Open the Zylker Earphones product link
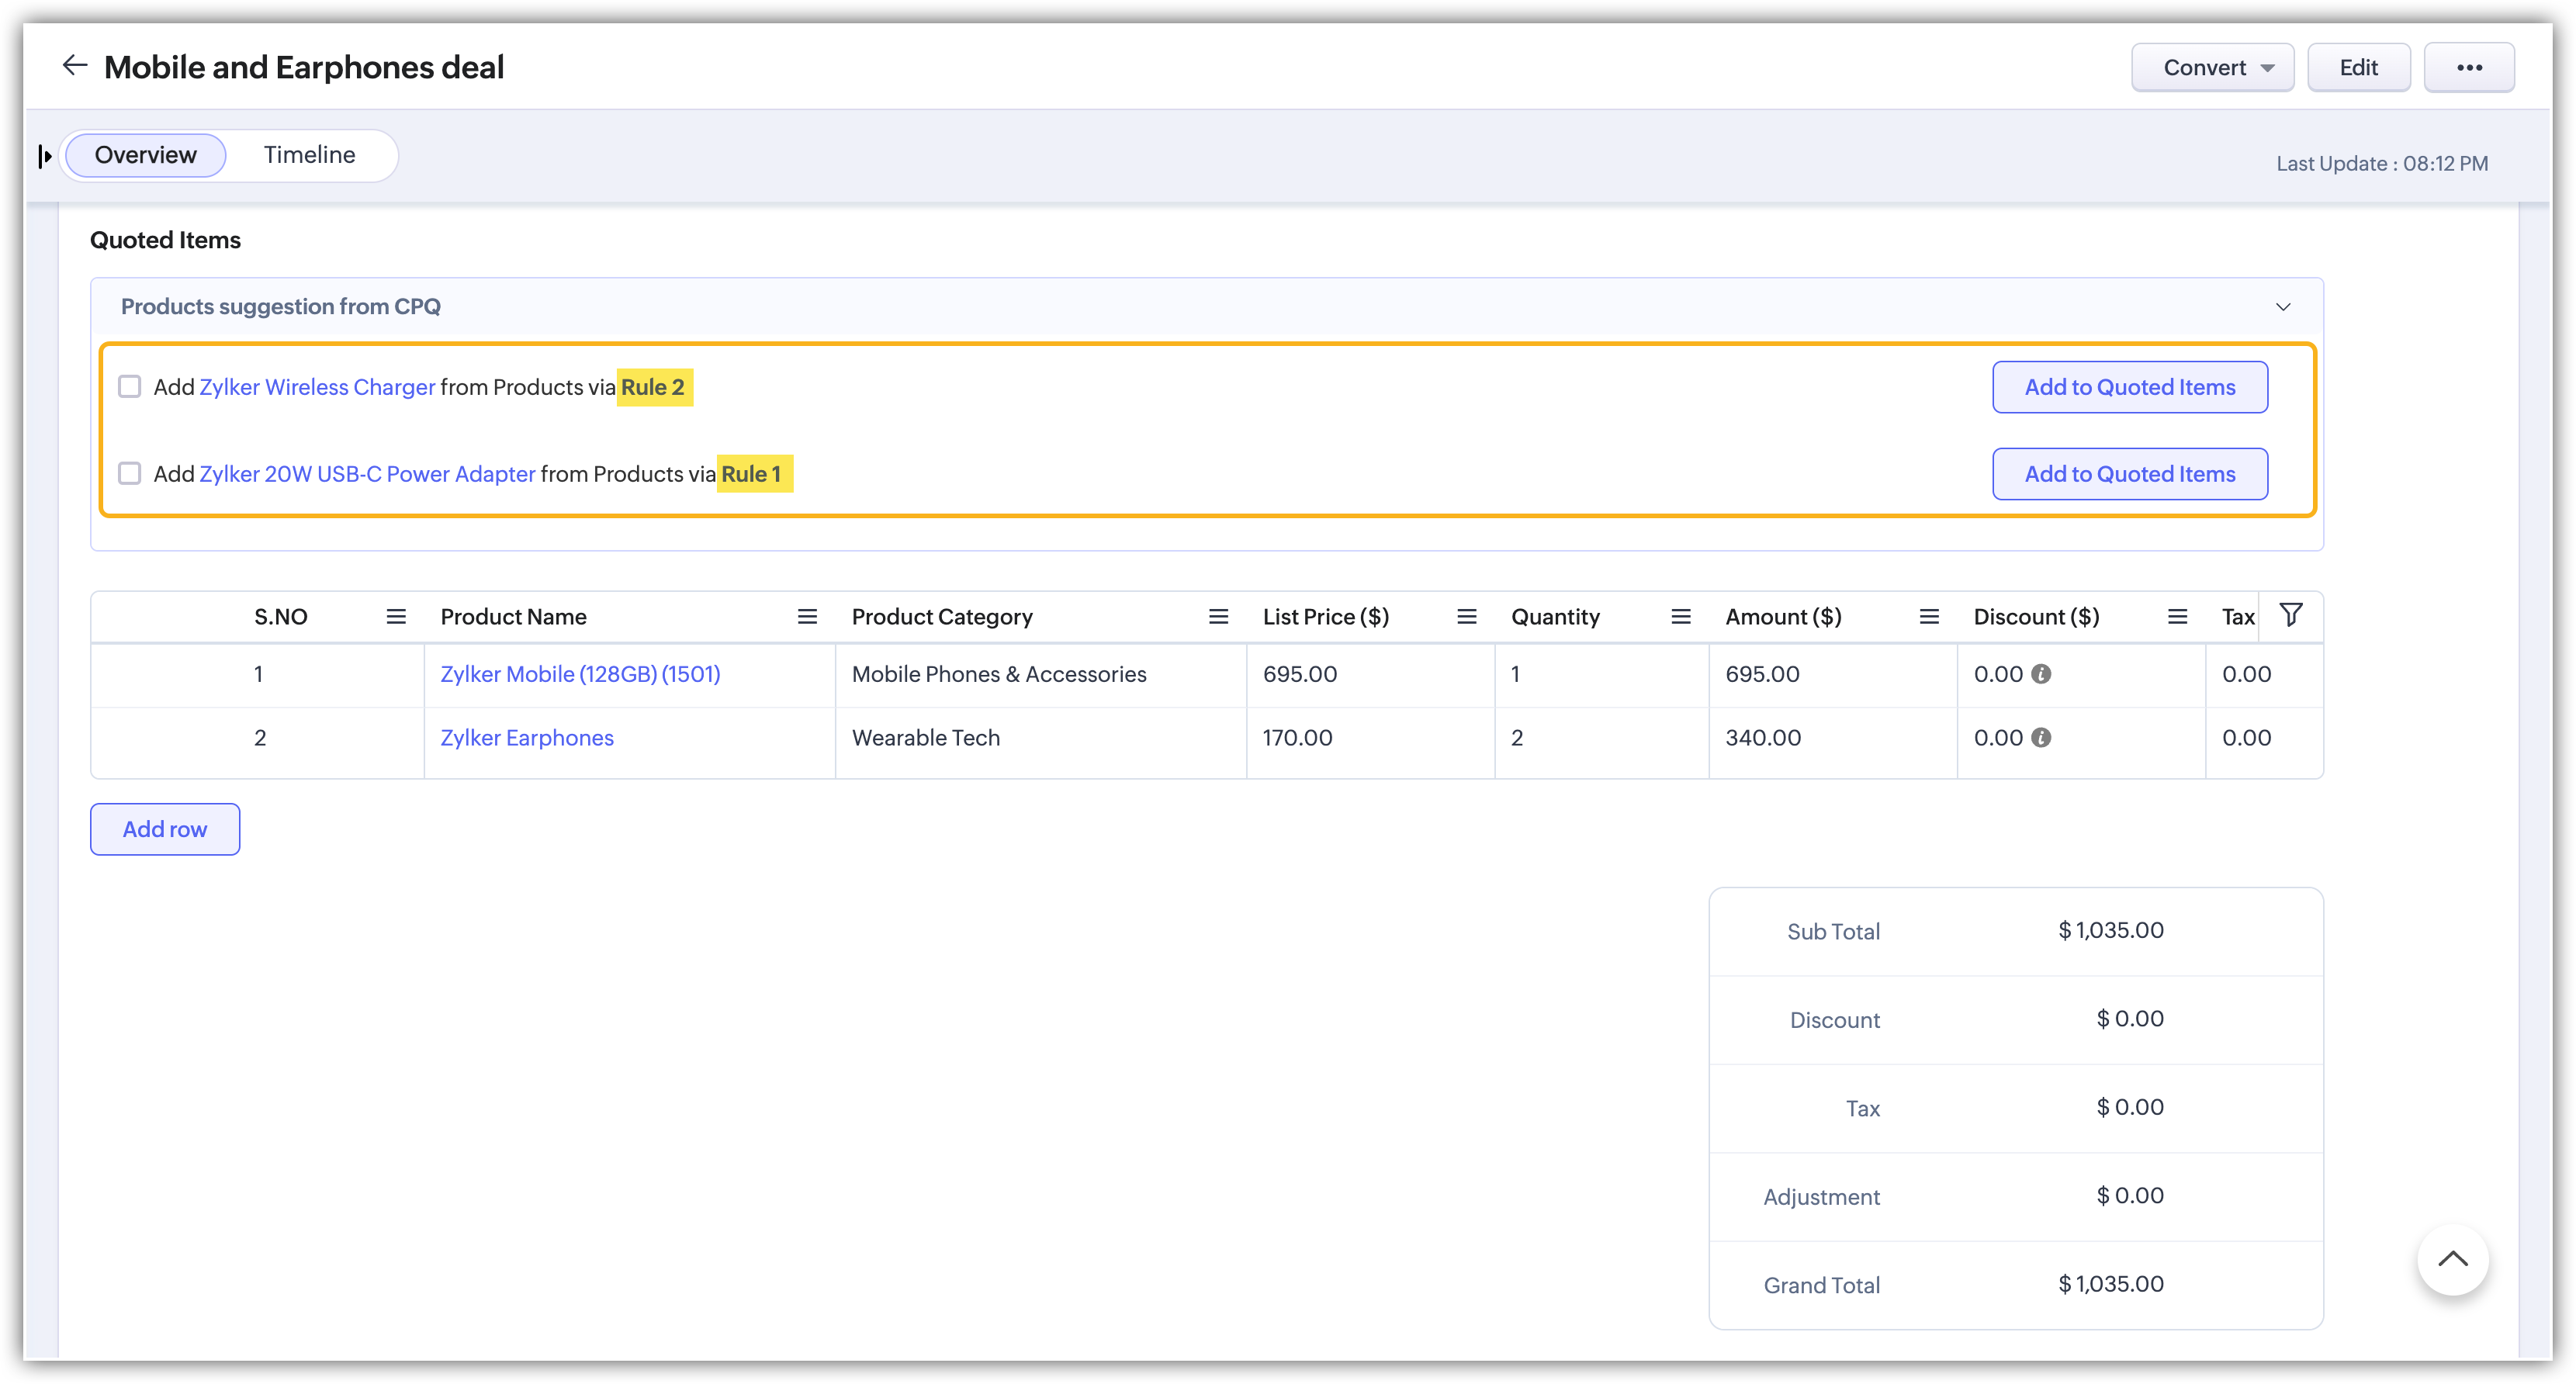This screenshot has width=2576, height=1384. coord(527,738)
